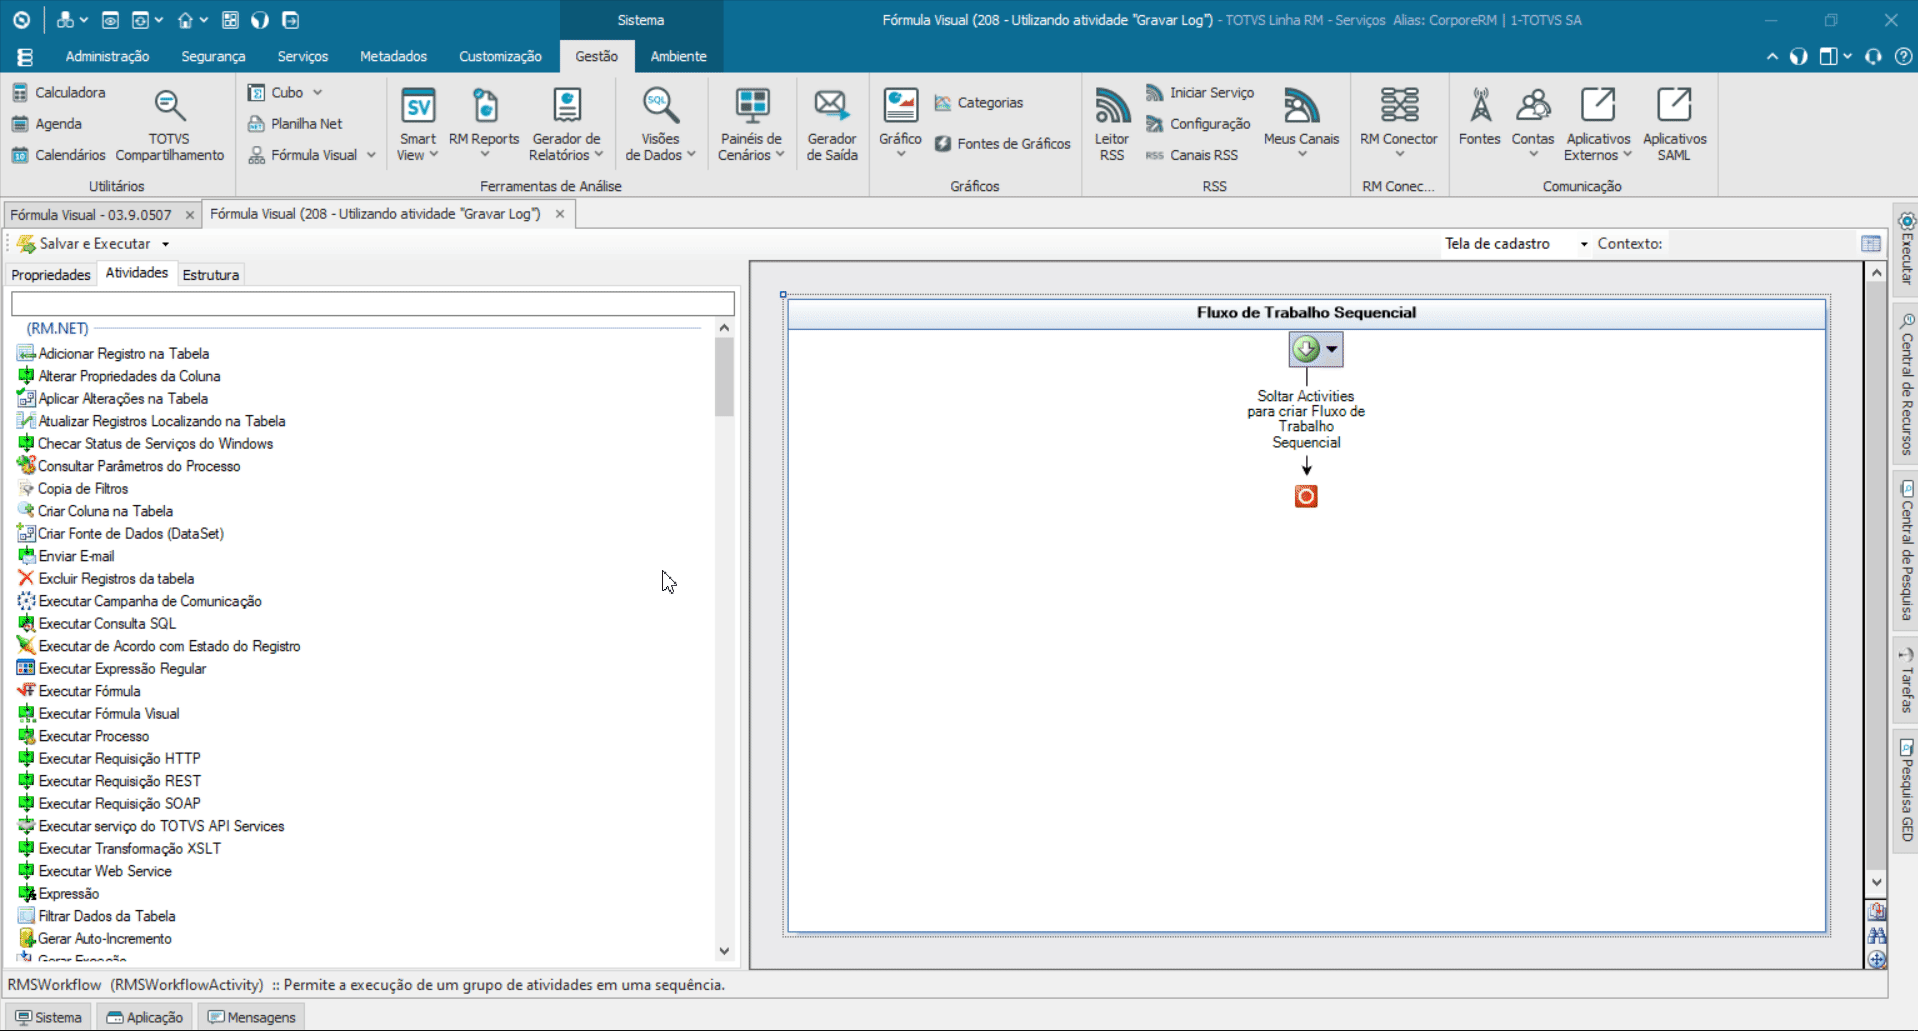Viewport: 1918px width, 1031px height.
Task: Click the activity list scroll-down arrow
Action: 724,951
